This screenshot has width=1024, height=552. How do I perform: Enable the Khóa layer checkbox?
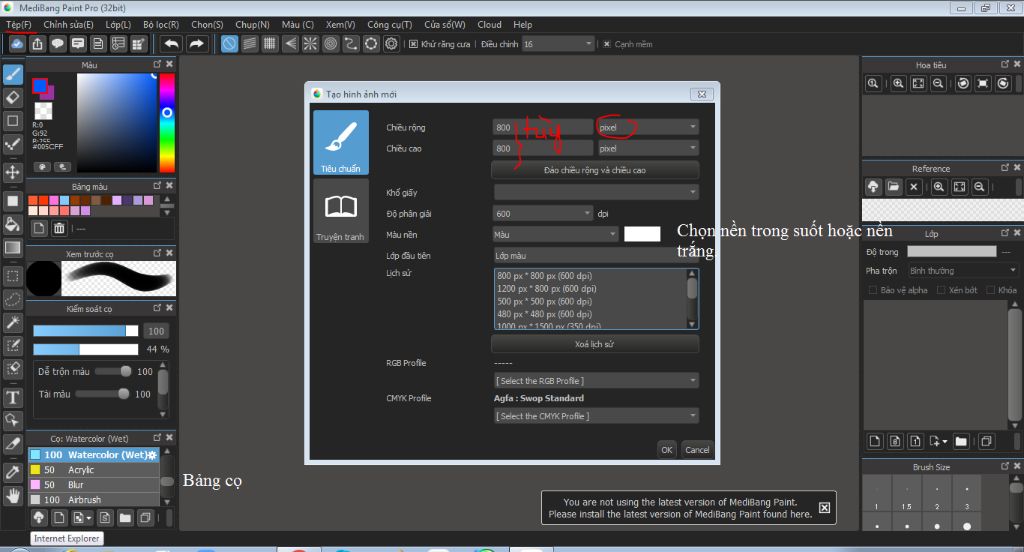click(991, 290)
